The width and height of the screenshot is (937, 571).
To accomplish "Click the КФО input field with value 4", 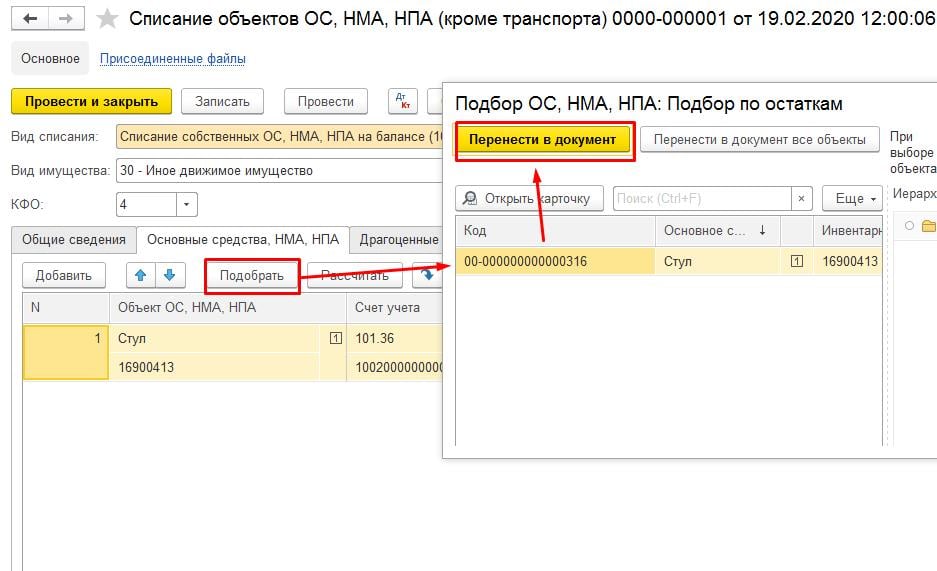I will pos(146,204).
